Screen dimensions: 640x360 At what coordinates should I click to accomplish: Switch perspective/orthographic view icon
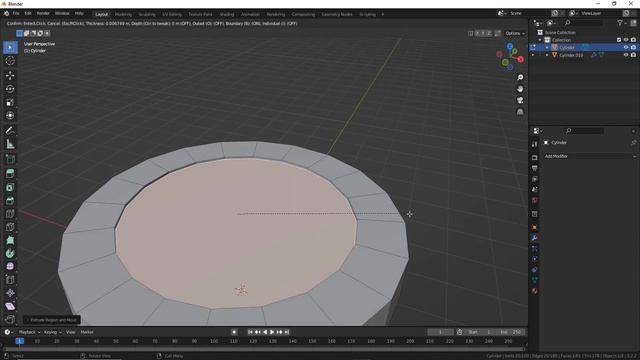pos(520,112)
